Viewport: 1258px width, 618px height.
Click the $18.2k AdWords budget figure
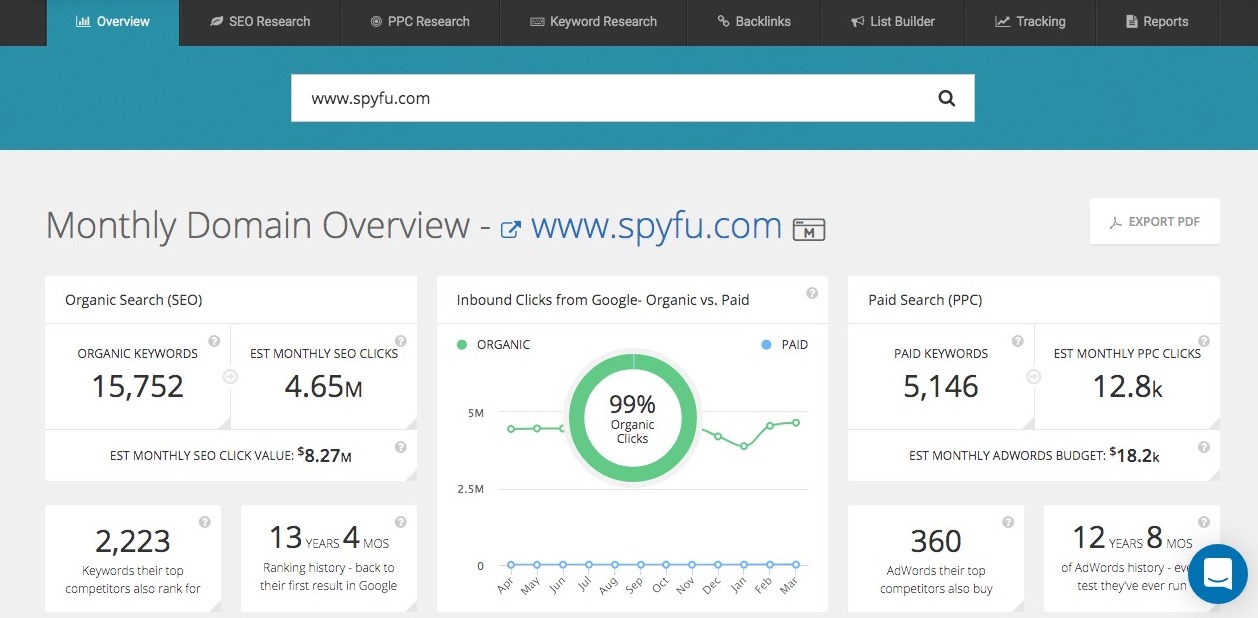tap(1134, 455)
